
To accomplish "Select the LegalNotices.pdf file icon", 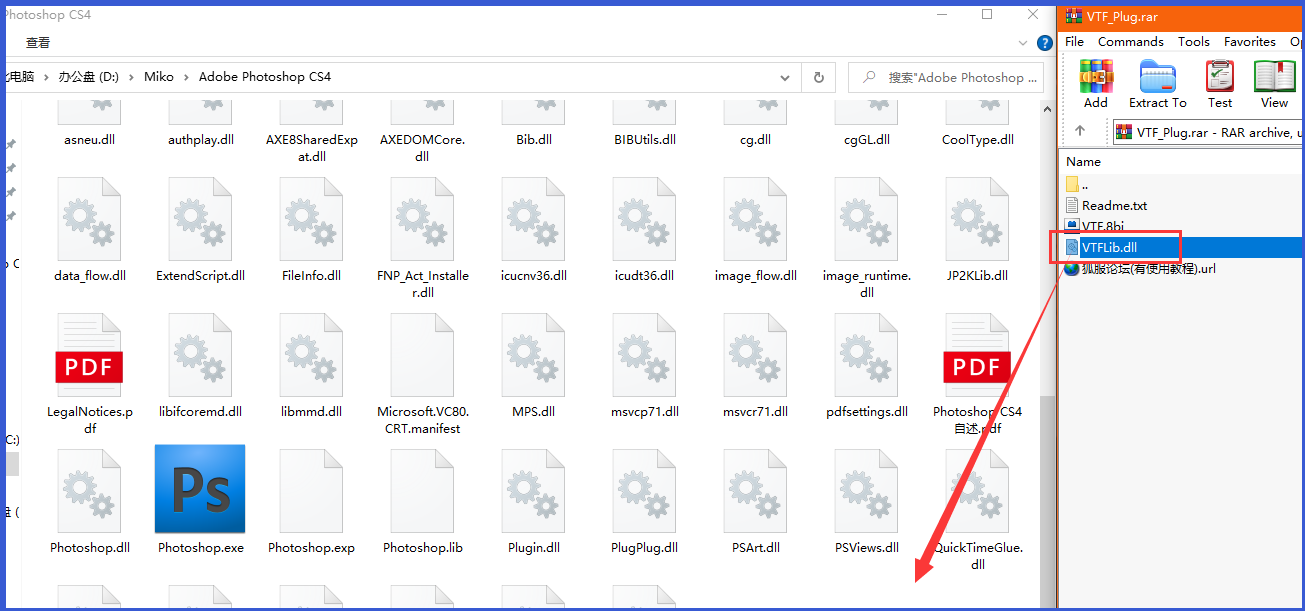I will click(x=89, y=355).
